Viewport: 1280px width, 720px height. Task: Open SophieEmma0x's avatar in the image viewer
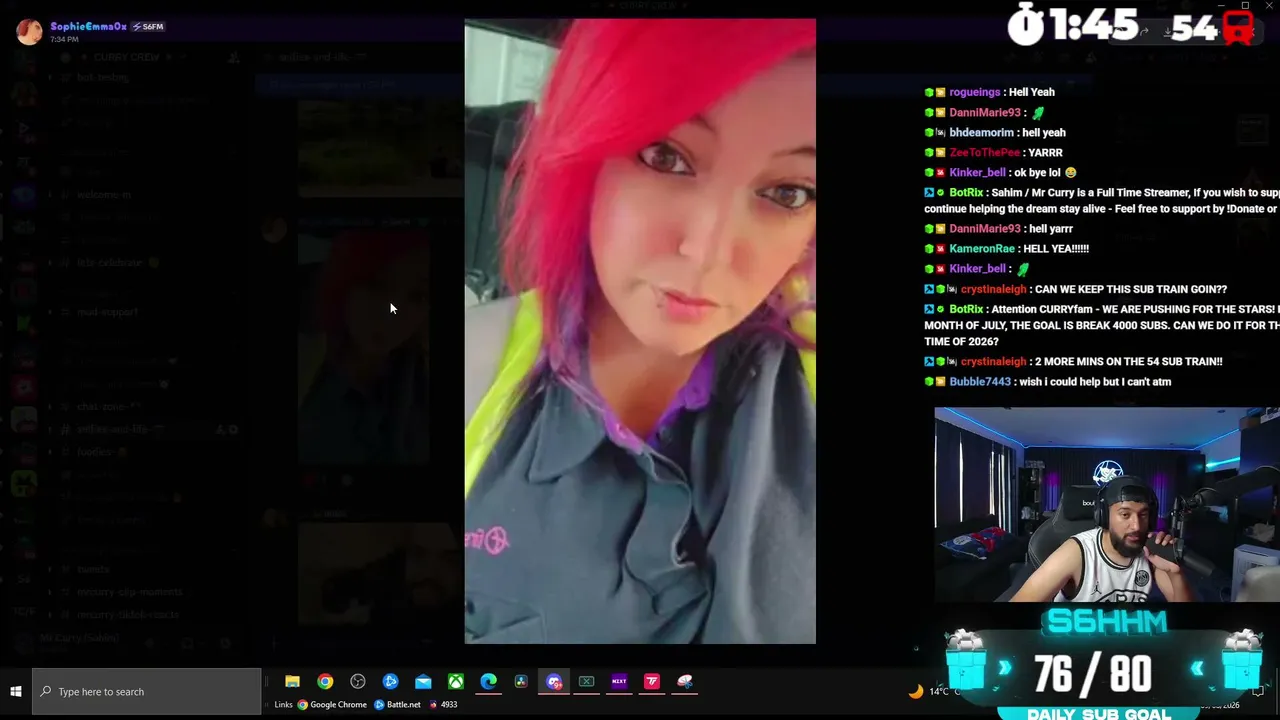pos(29,31)
